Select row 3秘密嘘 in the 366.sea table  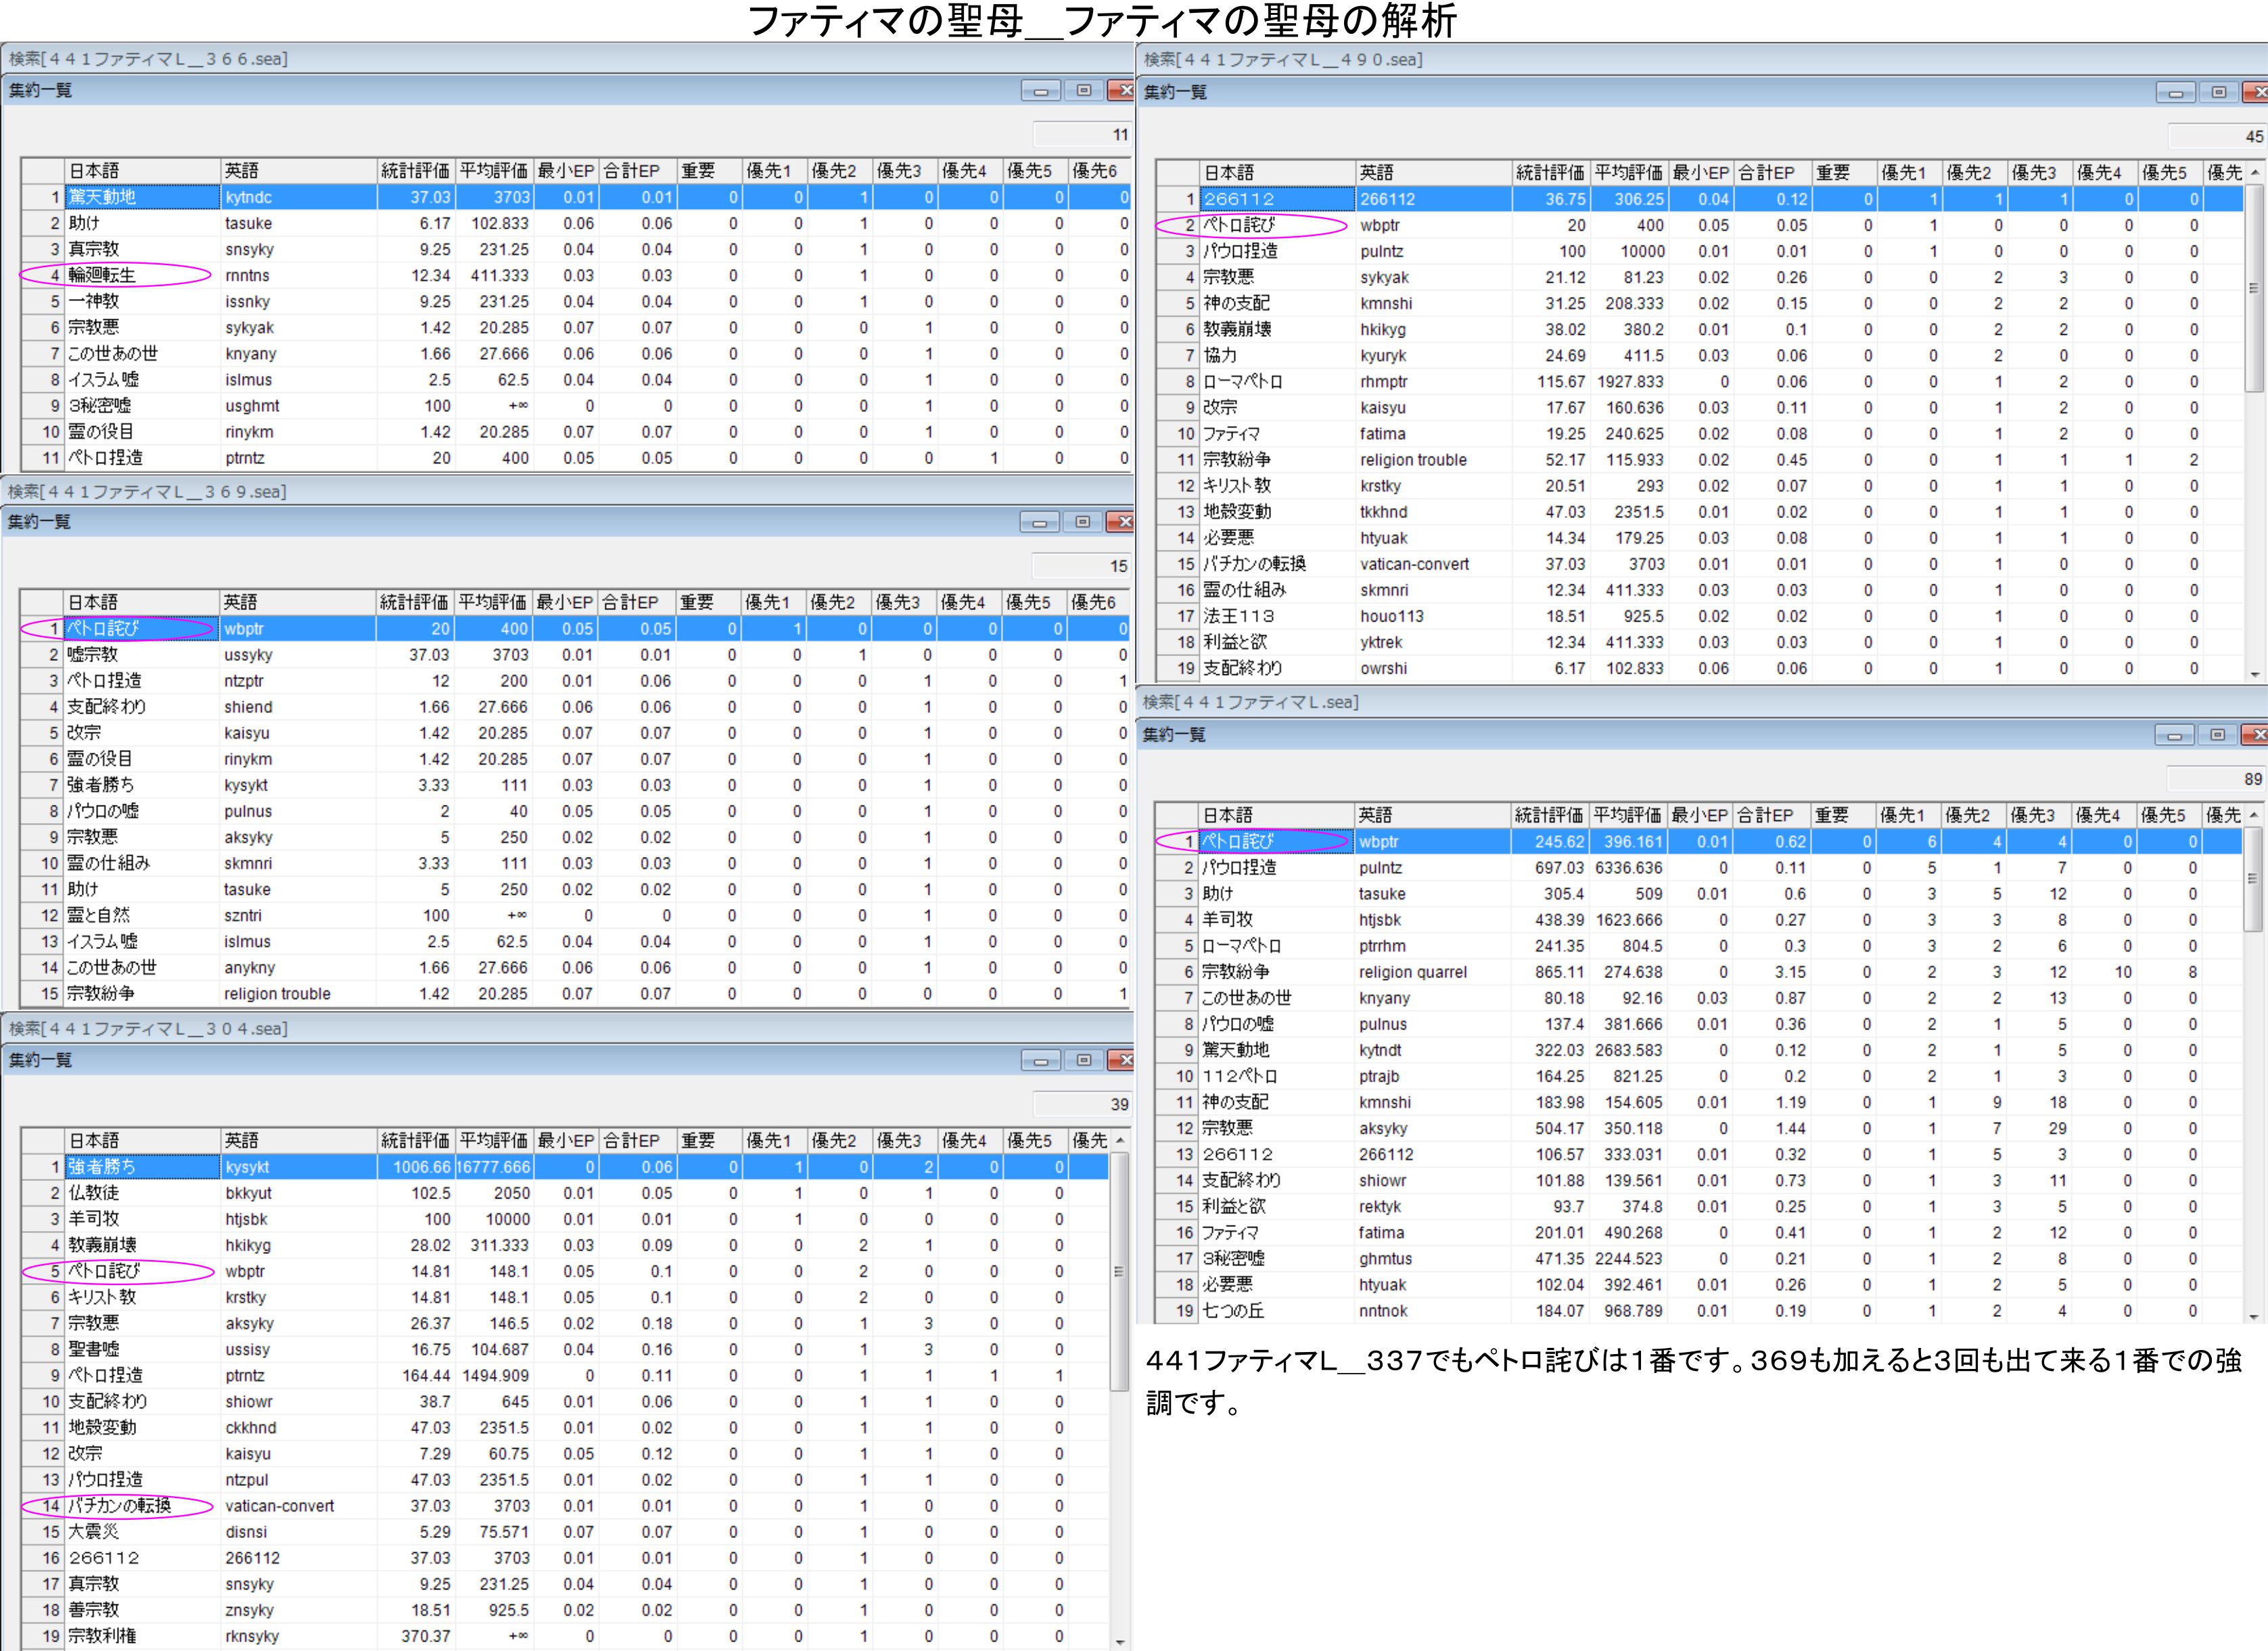pyautogui.click(x=577, y=405)
